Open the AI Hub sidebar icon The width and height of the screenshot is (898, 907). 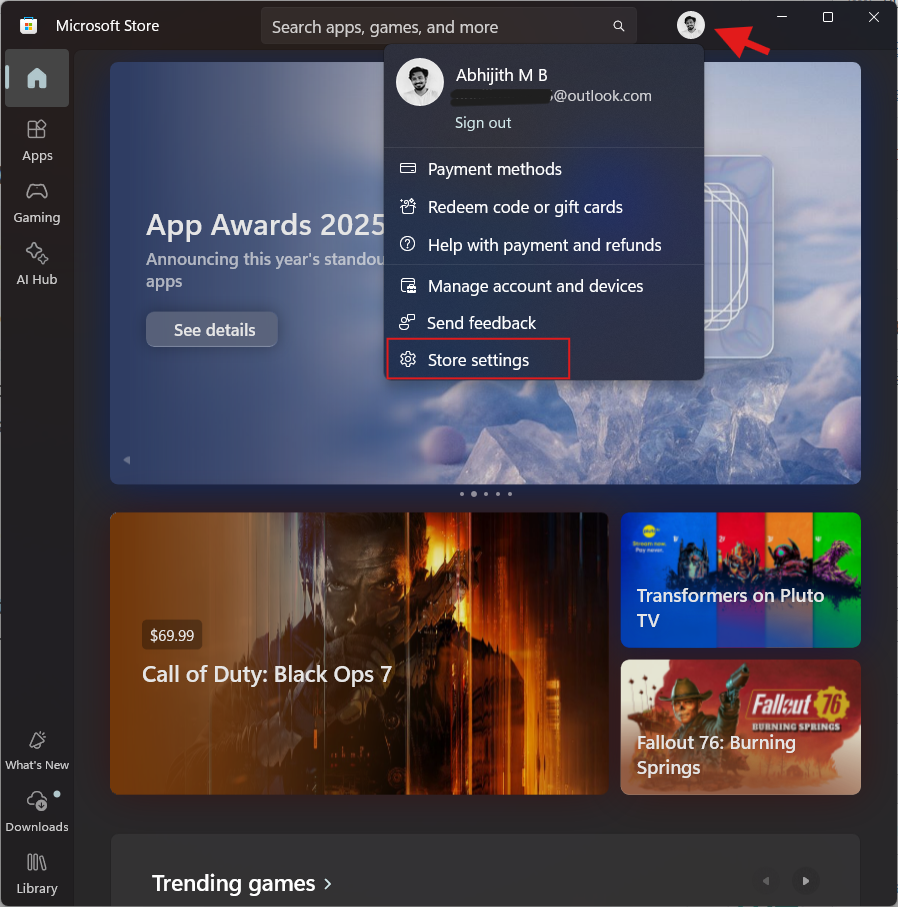(x=36, y=262)
